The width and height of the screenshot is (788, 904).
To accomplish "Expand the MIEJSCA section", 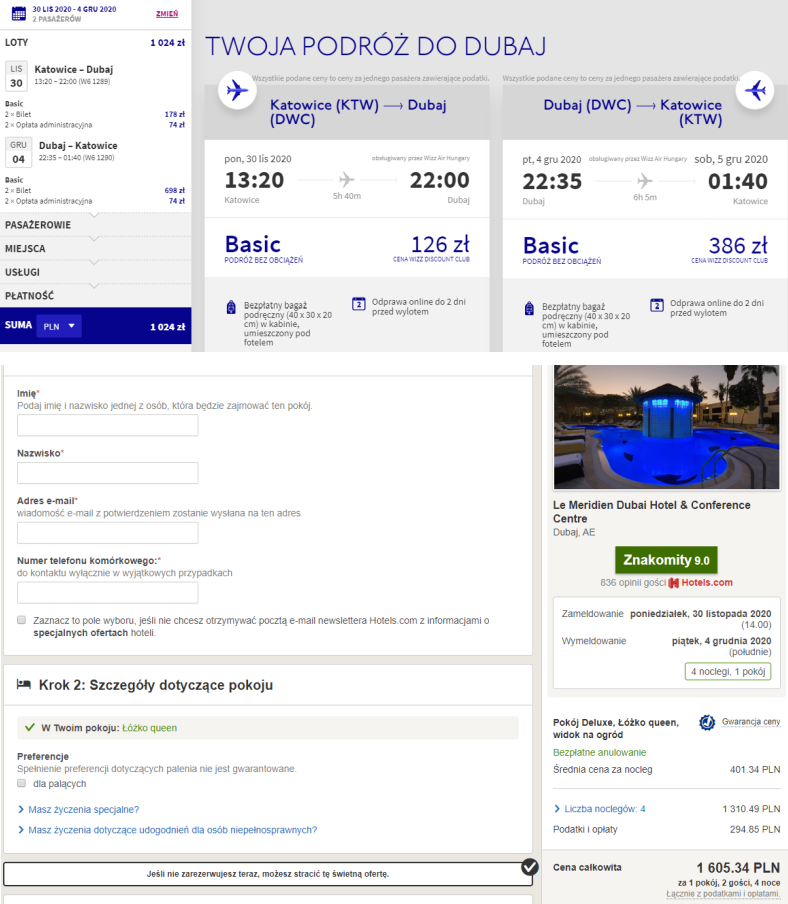I will coord(95,248).
